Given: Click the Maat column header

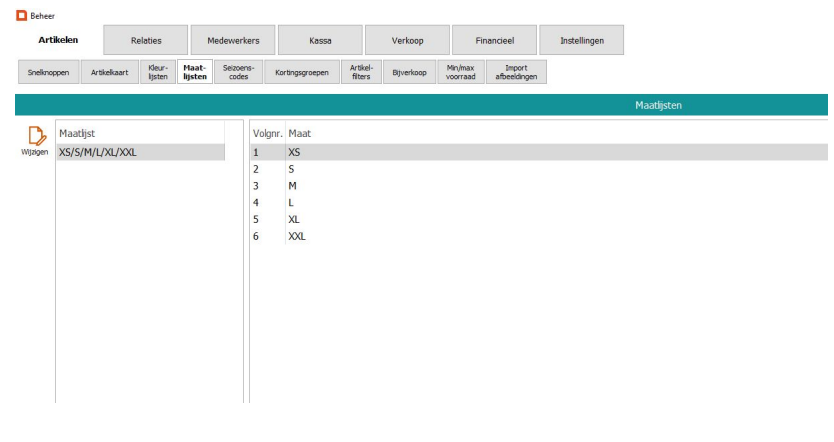Looking at the screenshot, I should (x=300, y=132).
